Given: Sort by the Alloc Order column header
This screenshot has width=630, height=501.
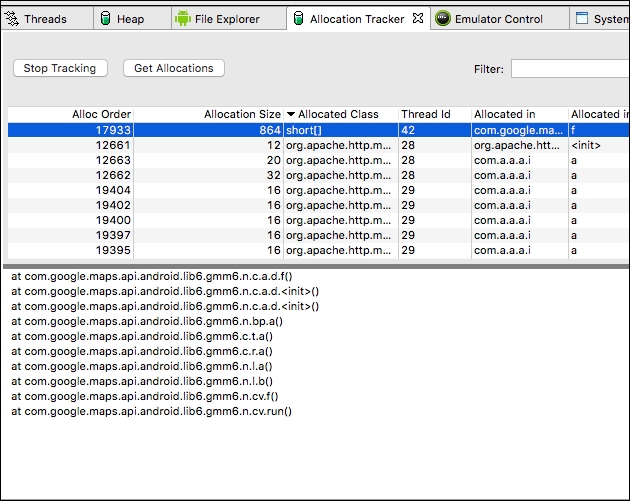Looking at the screenshot, I should pos(70,115).
